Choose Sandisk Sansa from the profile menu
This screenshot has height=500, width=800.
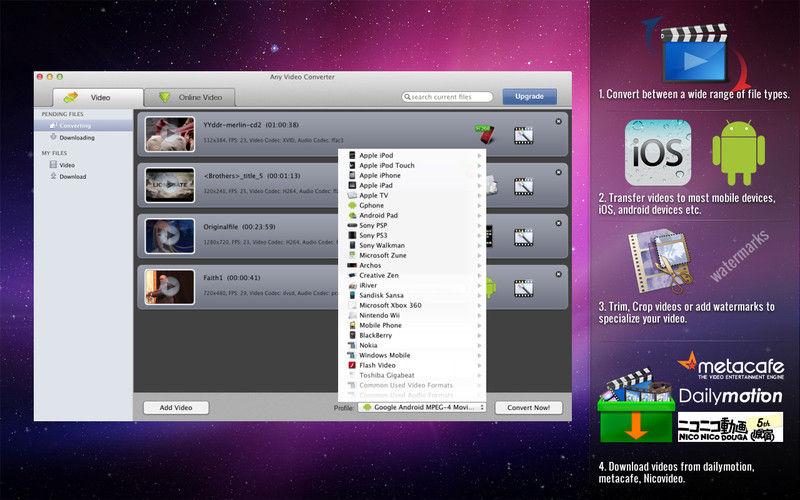(412, 295)
